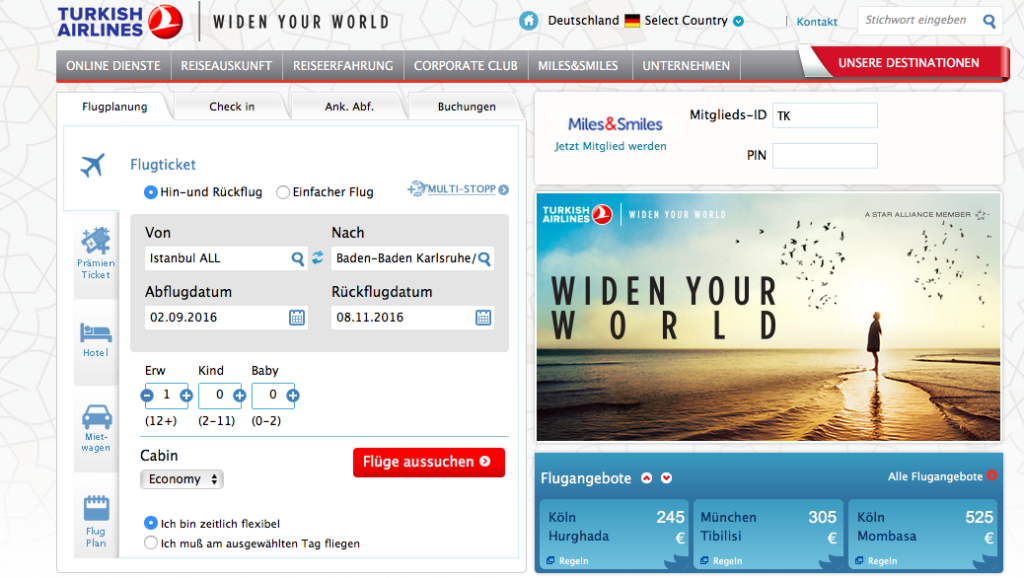Viewport: 1024px width, 578px height.
Task: Open the Select Country dropdown
Action: click(694, 21)
